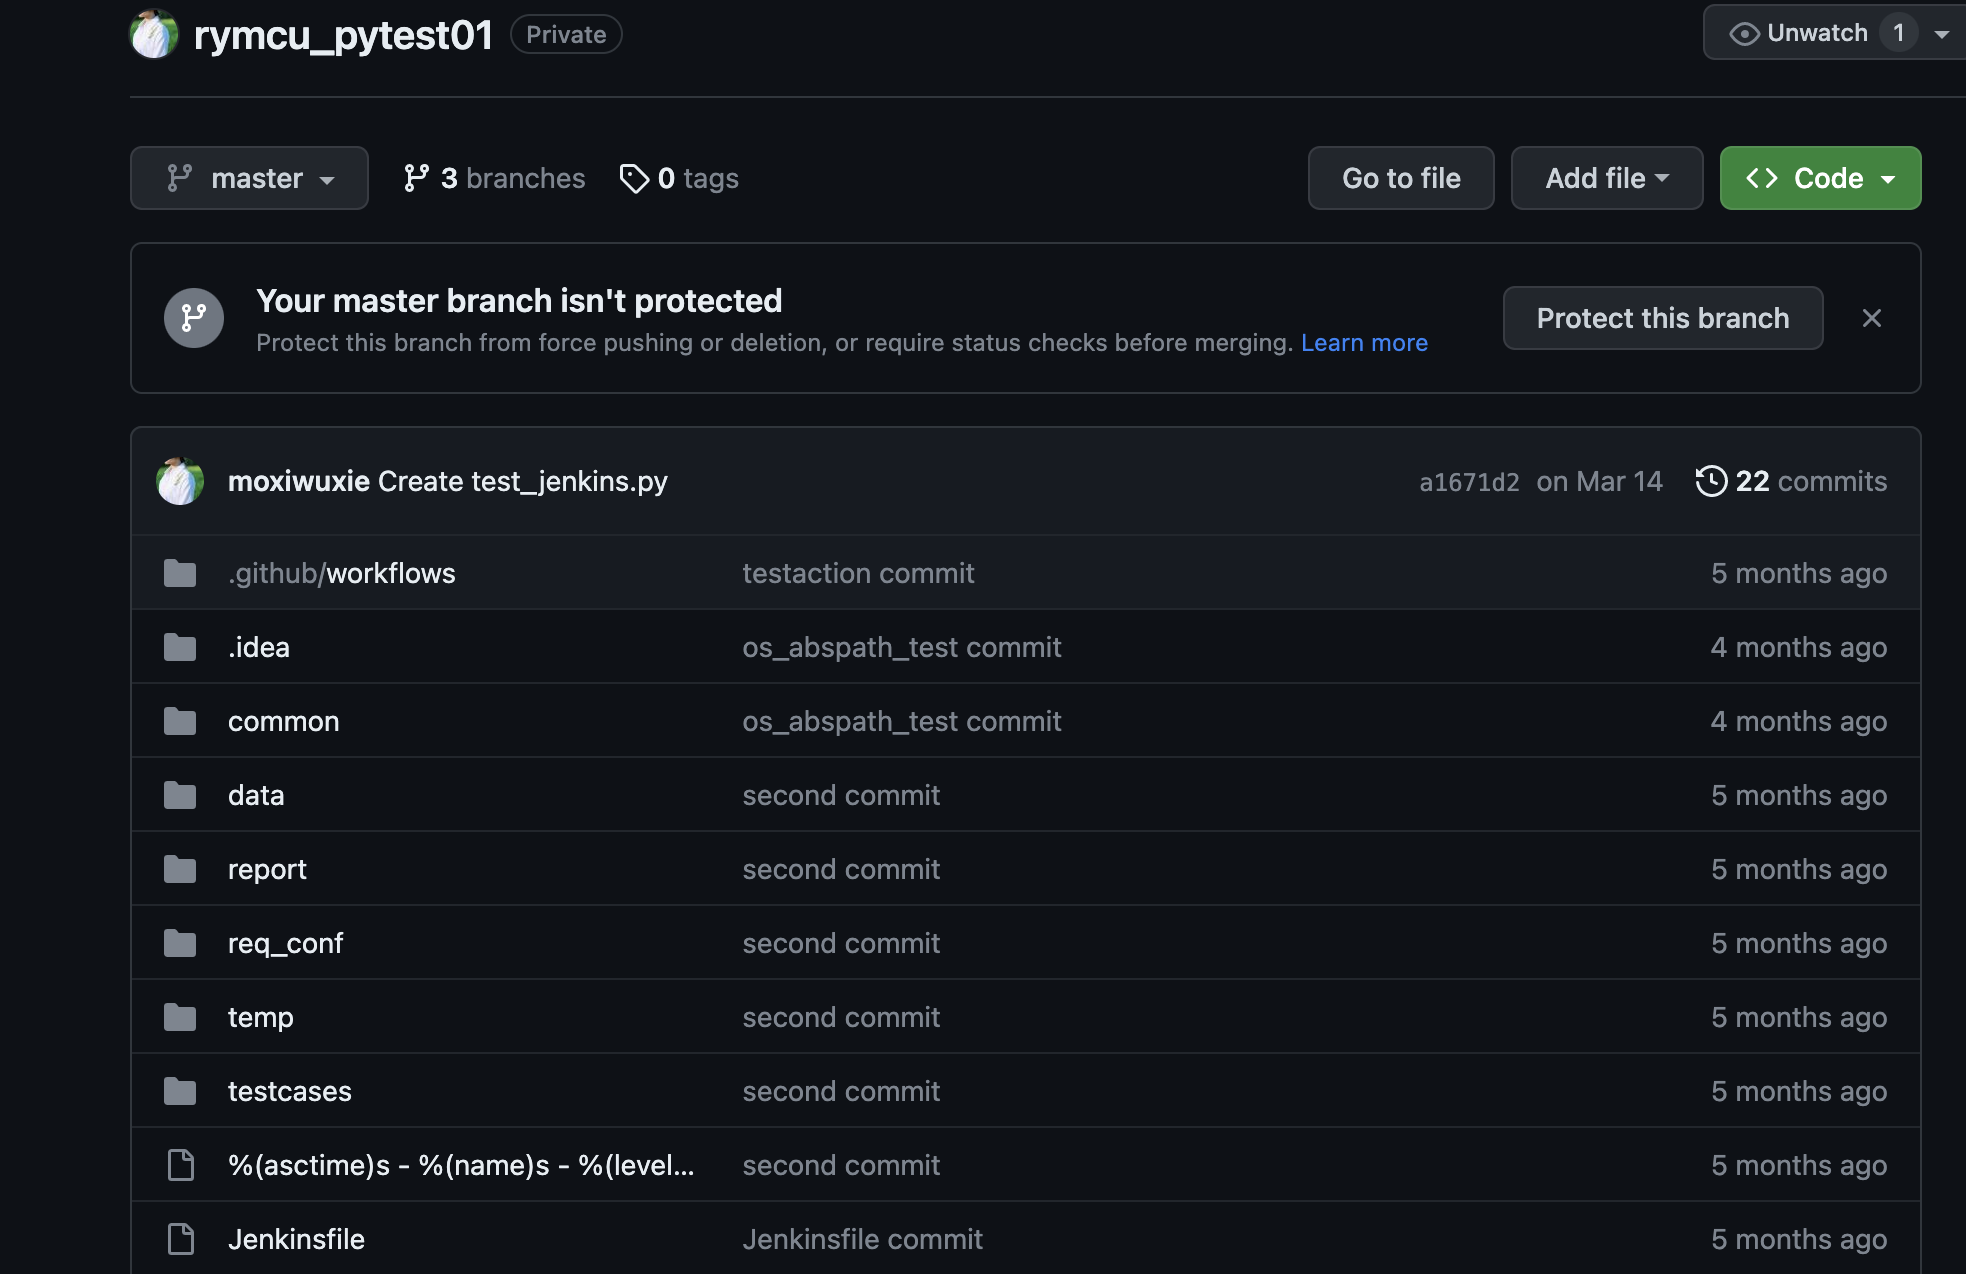The image size is (1966, 1274).
Task: Click the folder icon for .github/workflows
Action: point(180,573)
